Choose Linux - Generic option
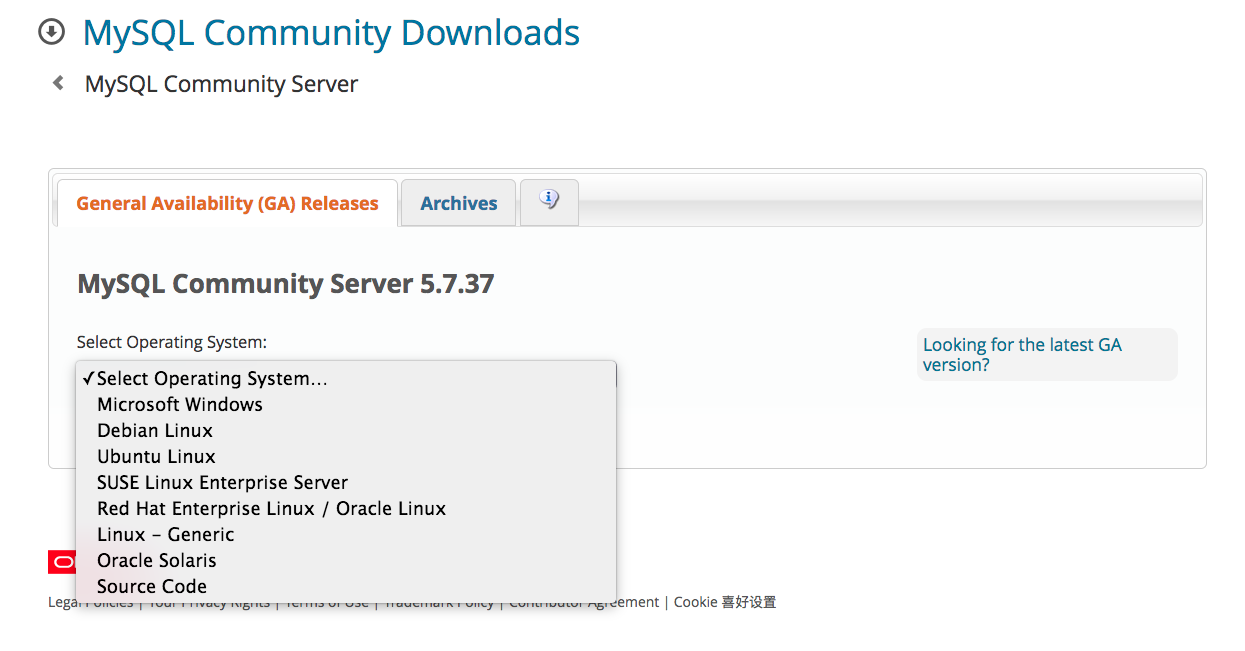This screenshot has height=651, width=1245. pyautogui.click(x=346, y=534)
